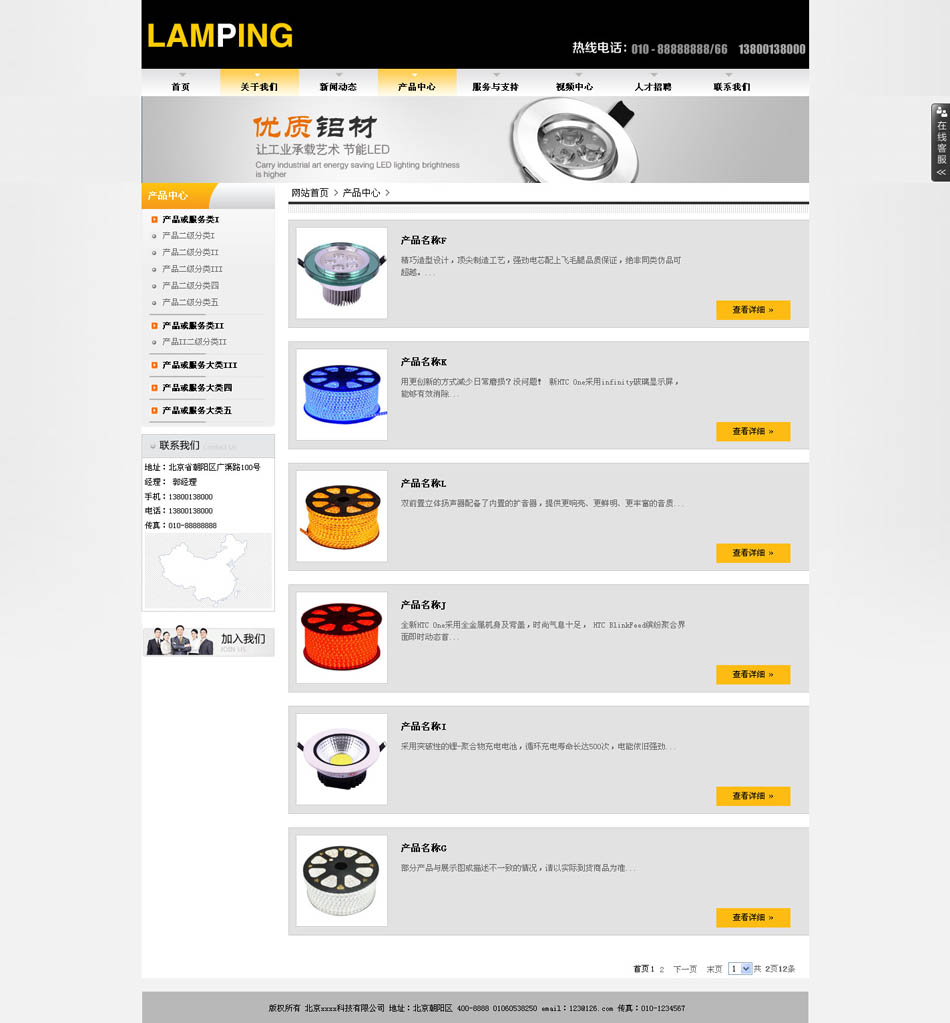This screenshot has width=950, height=1023.
Task: Click the orange bullet beside 产品或服务大类五
Action: coord(155,410)
